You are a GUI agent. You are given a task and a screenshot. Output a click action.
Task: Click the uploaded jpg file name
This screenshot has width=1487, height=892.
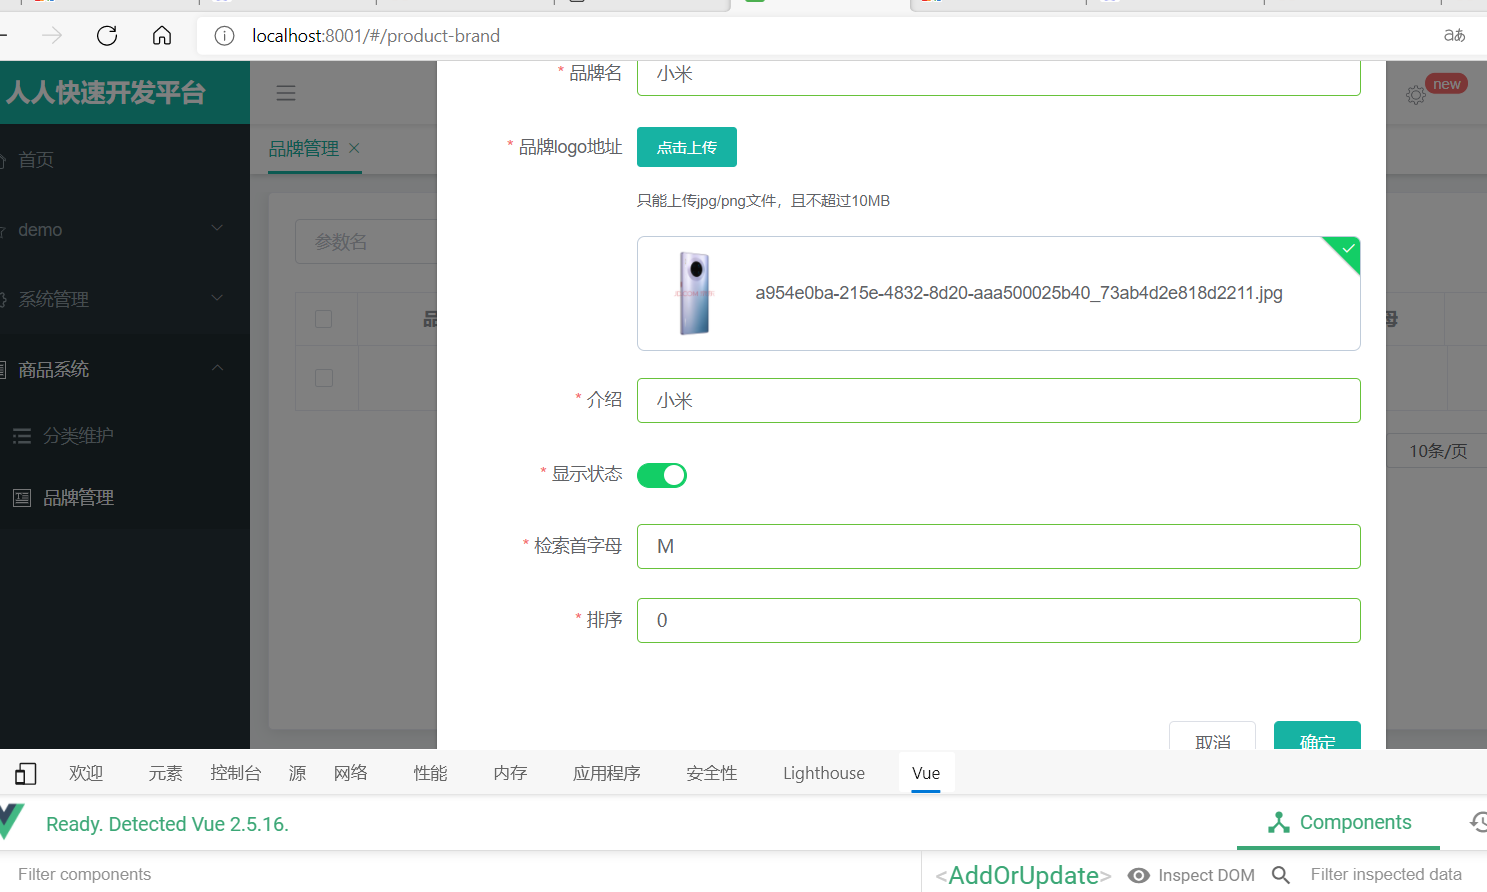(1019, 293)
